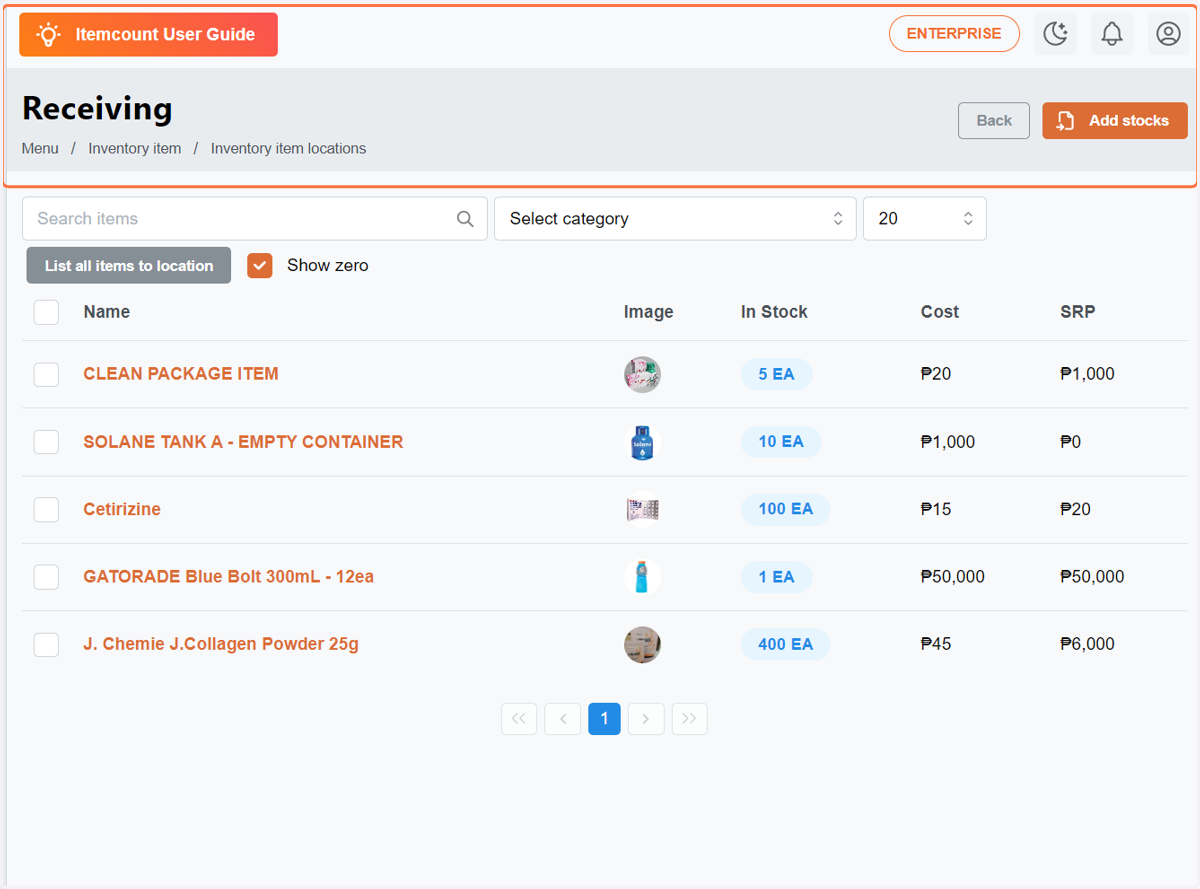Click the 10 EA stock badge
The image size is (1200, 889).
point(781,442)
